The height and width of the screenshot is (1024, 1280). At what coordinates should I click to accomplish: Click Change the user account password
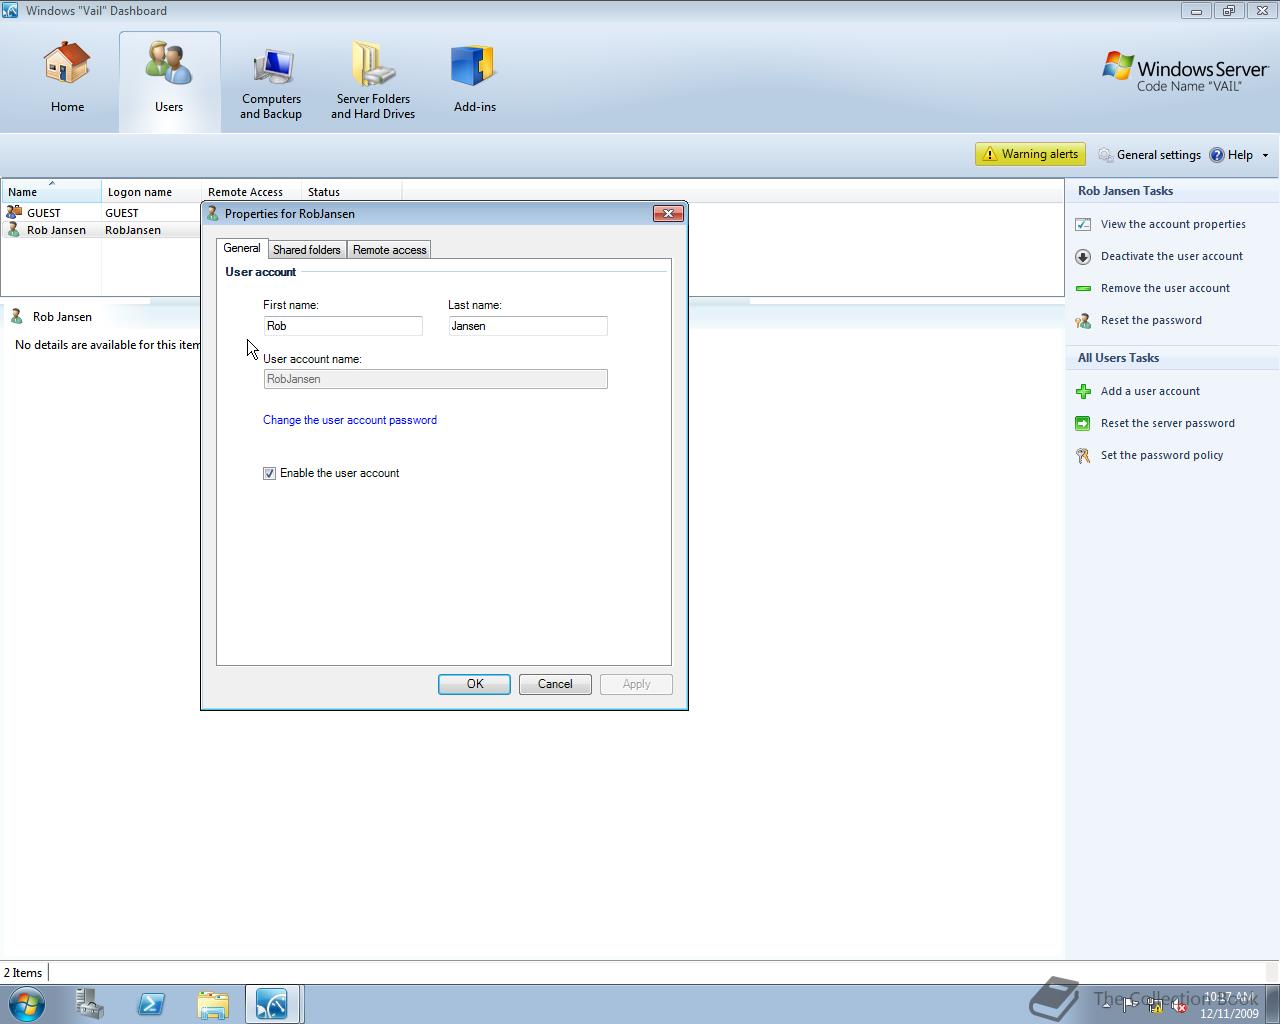[350, 420]
